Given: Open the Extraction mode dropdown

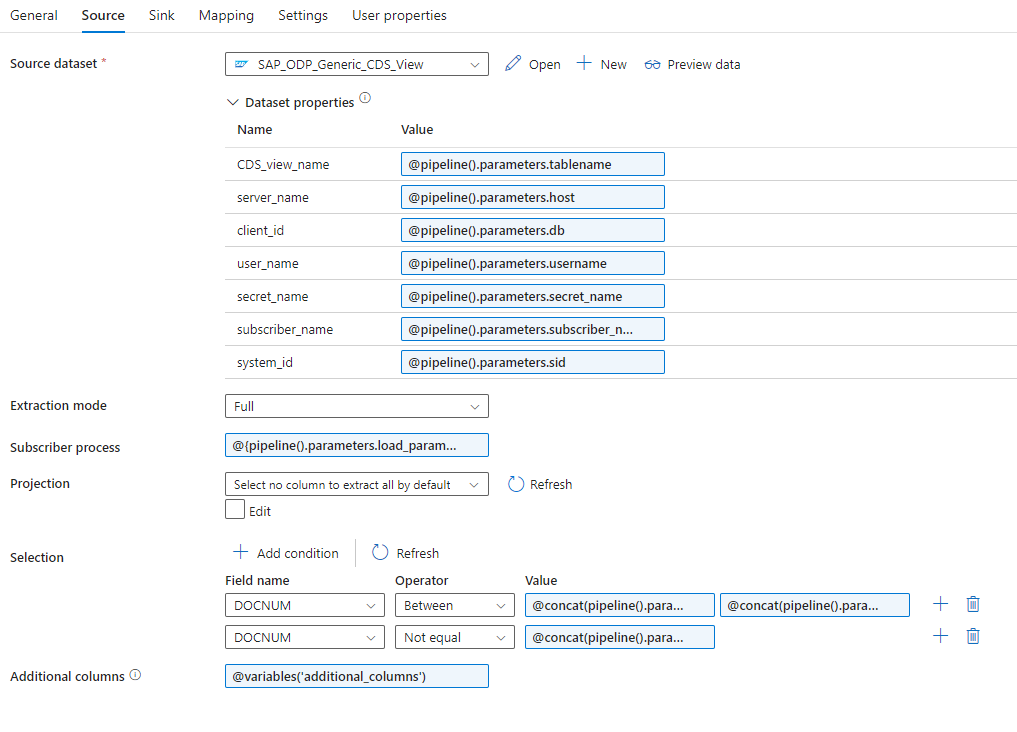Looking at the screenshot, I should point(356,406).
